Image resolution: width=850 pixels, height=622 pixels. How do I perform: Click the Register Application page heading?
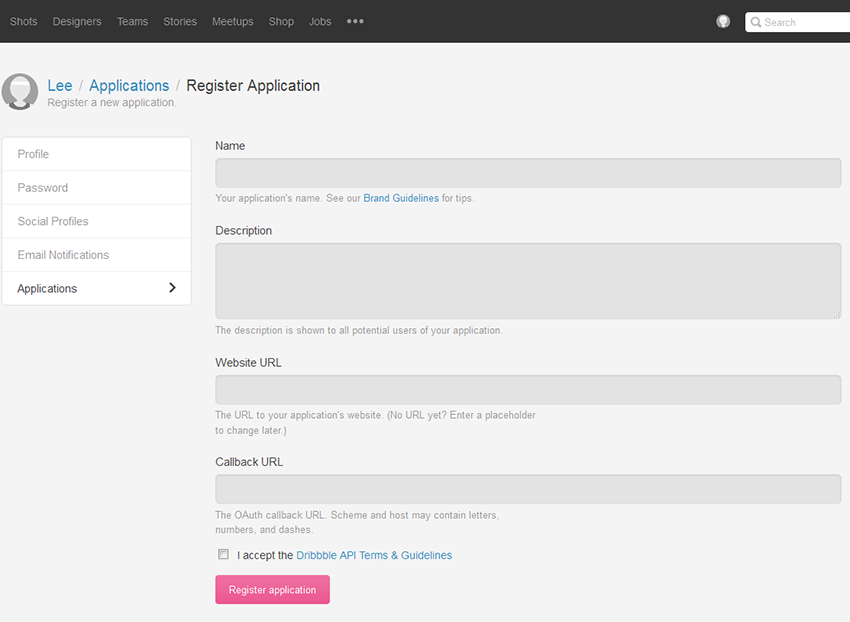point(253,86)
